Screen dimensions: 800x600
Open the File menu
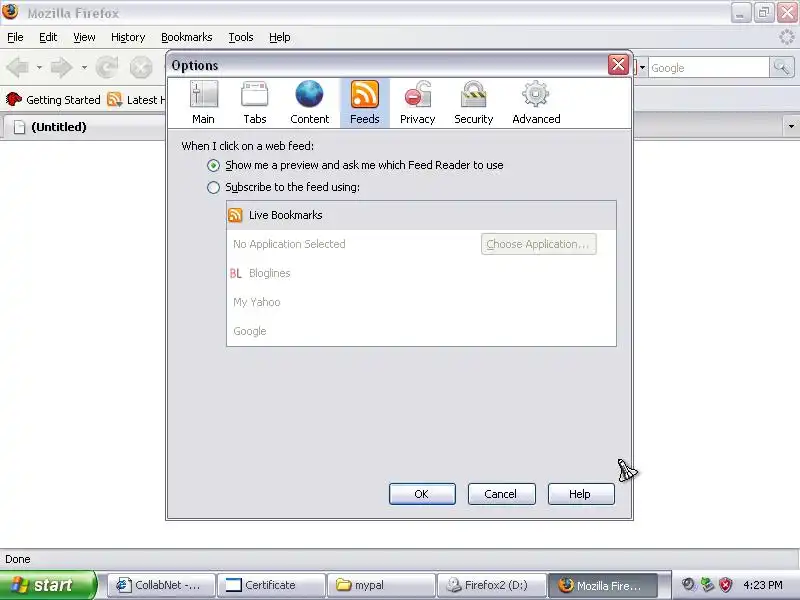point(15,37)
